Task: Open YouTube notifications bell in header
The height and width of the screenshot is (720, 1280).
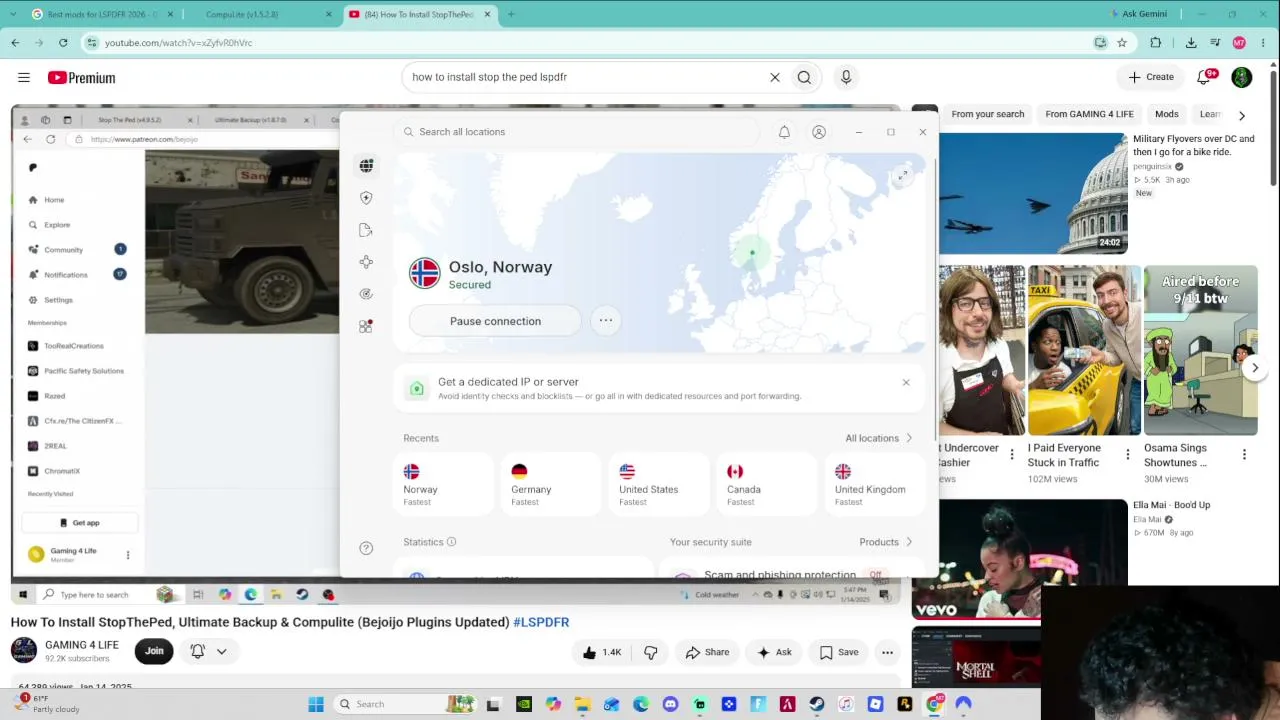Action: click(x=1205, y=77)
